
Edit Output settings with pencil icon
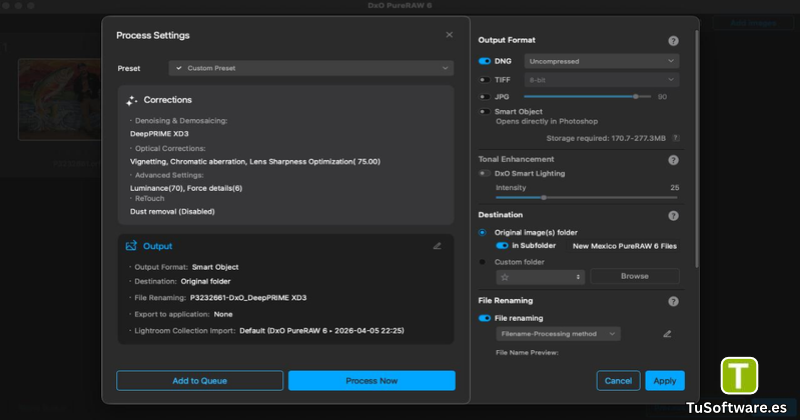pyautogui.click(x=437, y=246)
